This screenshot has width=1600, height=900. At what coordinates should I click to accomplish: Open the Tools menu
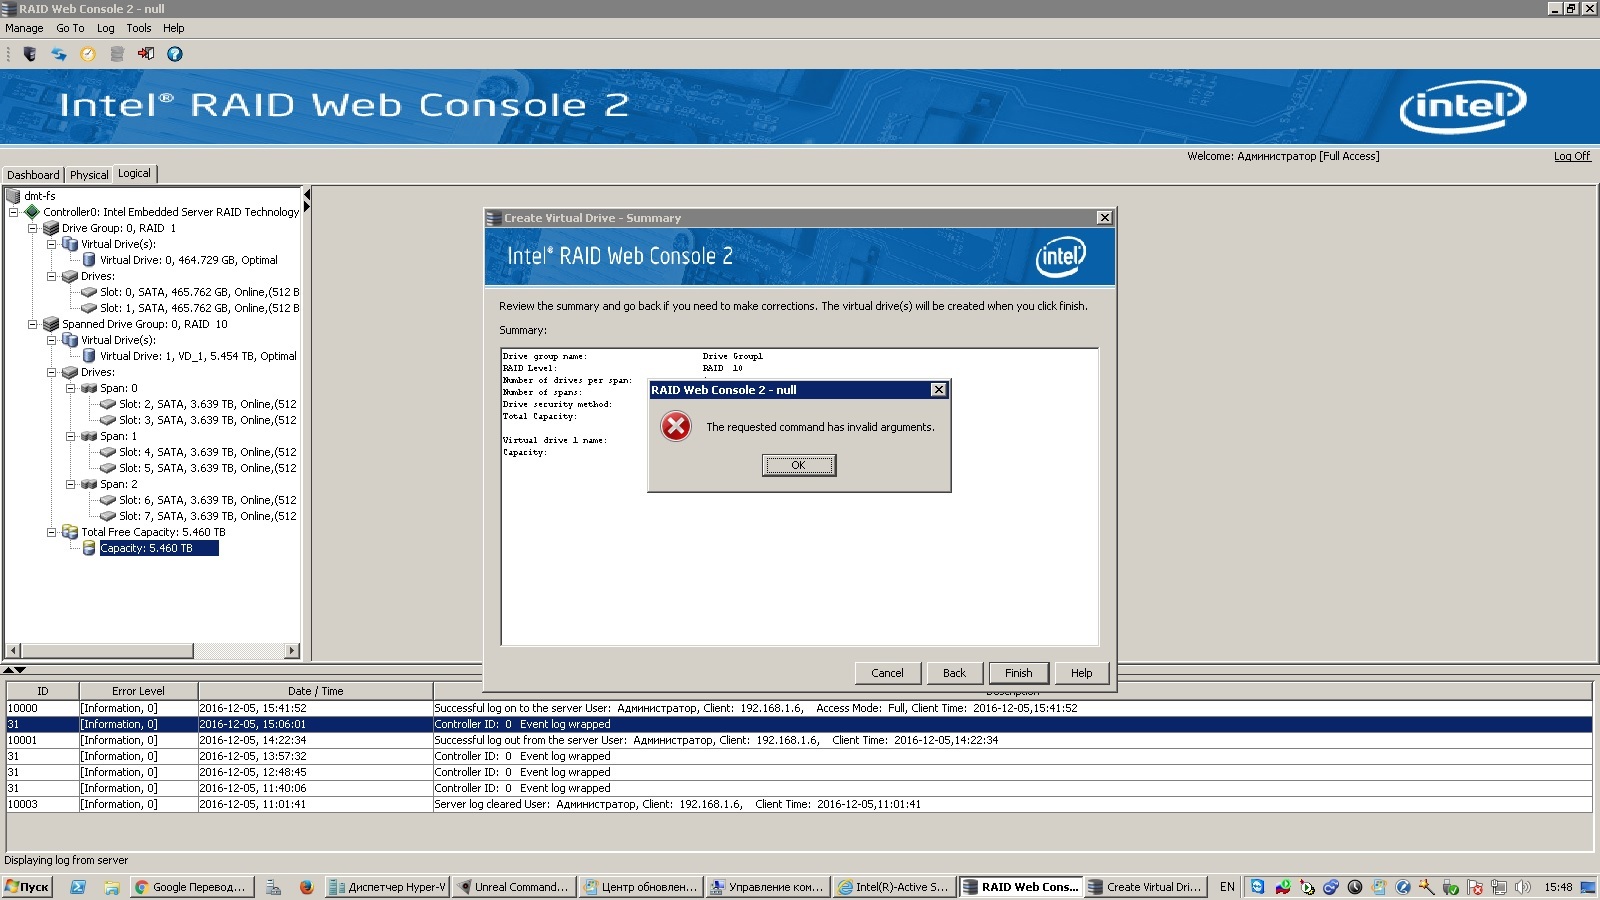coord(138,28)
